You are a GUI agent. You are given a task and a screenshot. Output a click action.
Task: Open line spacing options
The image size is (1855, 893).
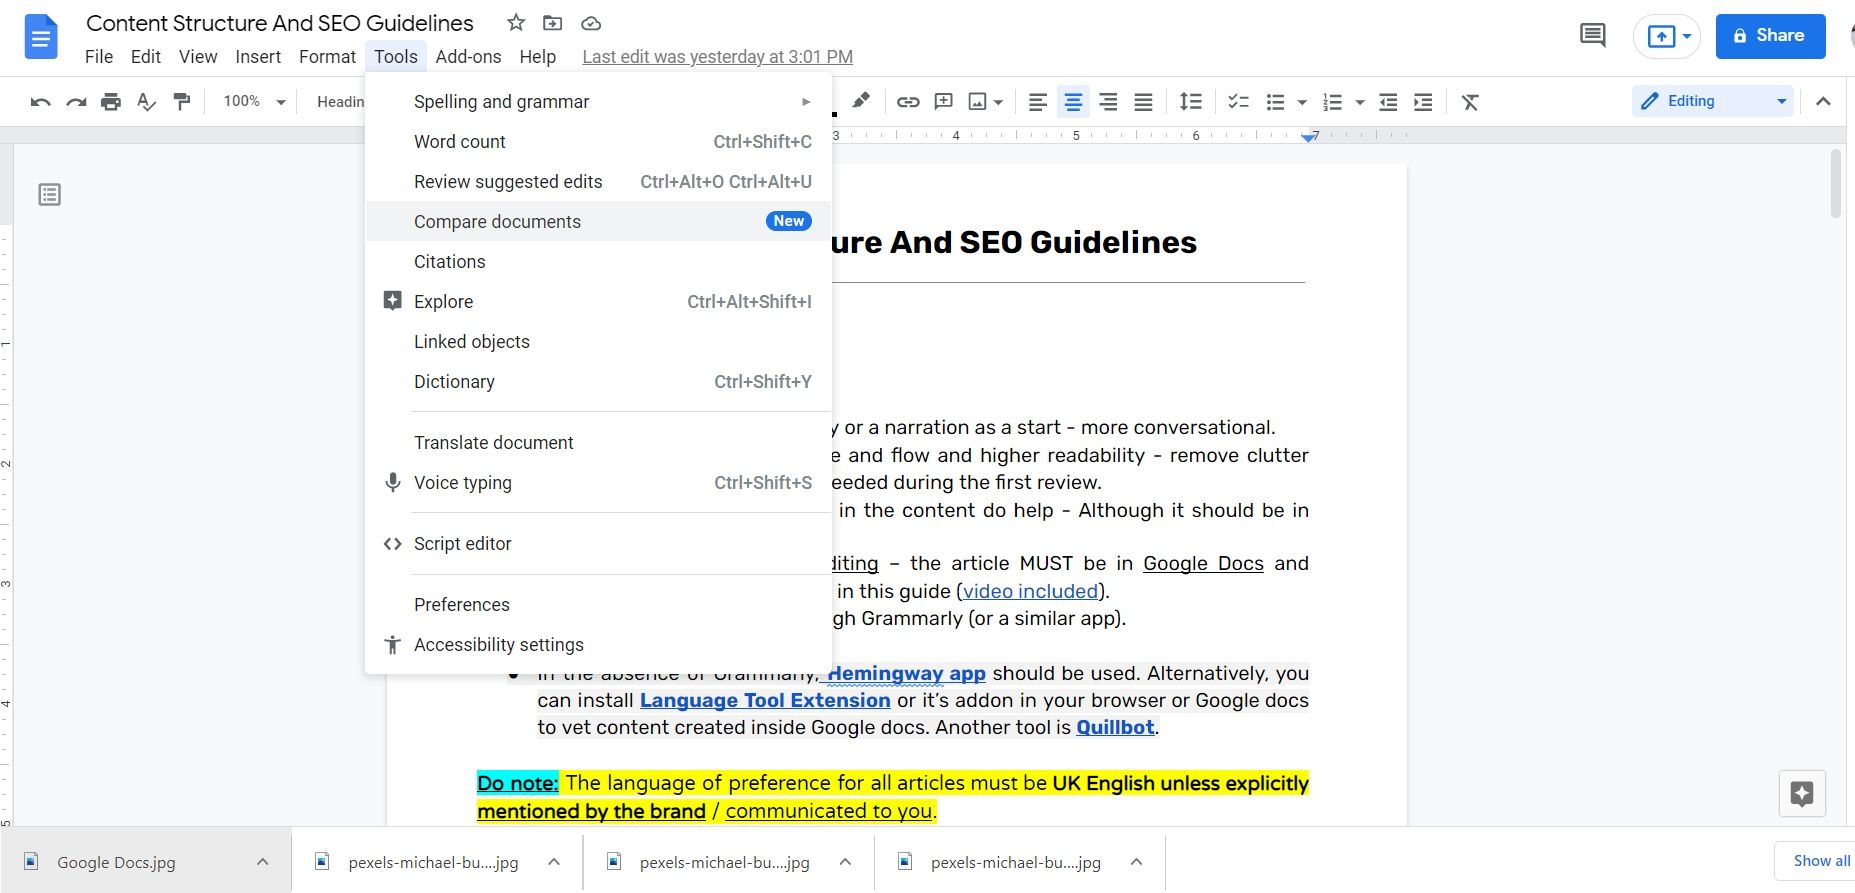[1190, 102]
